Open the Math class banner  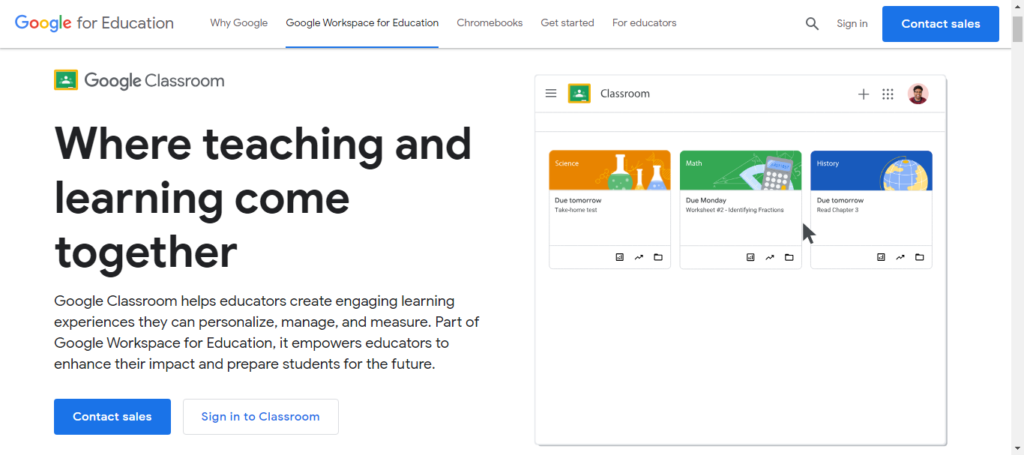pyautogui.click(x=741, y=170)
